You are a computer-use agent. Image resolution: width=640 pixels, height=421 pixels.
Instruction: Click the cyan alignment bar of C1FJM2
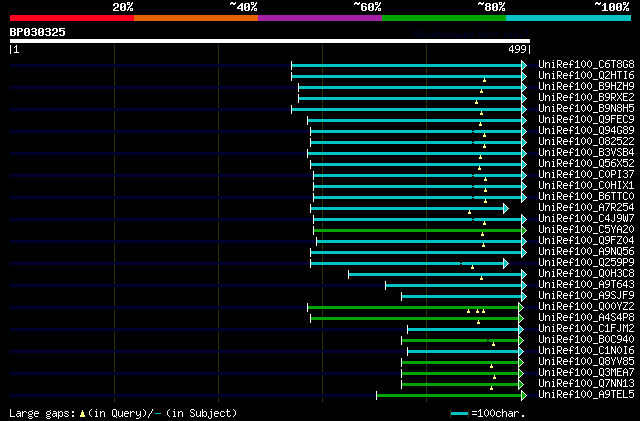465,330
